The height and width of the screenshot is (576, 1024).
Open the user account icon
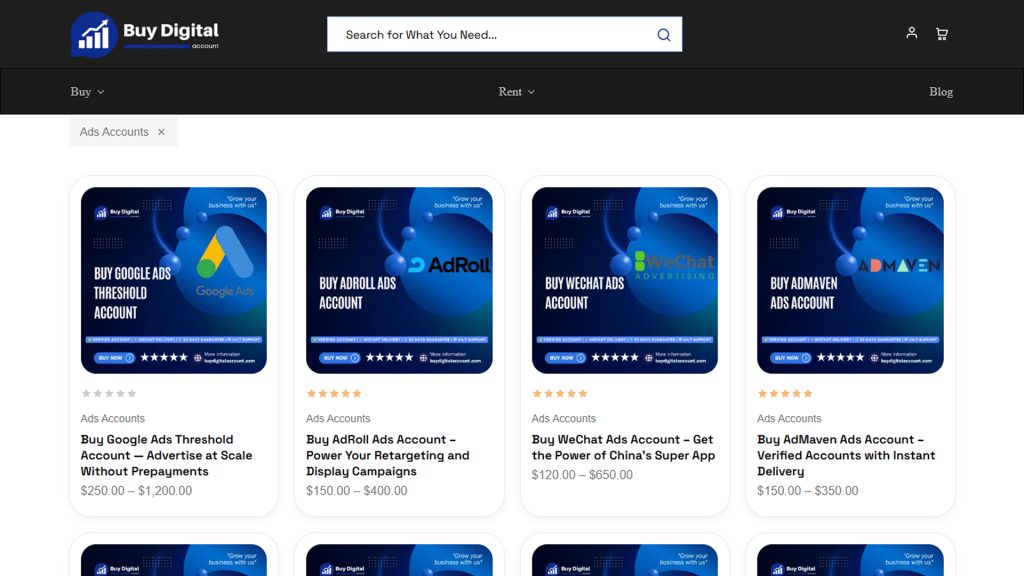click(x=912, y=33)
